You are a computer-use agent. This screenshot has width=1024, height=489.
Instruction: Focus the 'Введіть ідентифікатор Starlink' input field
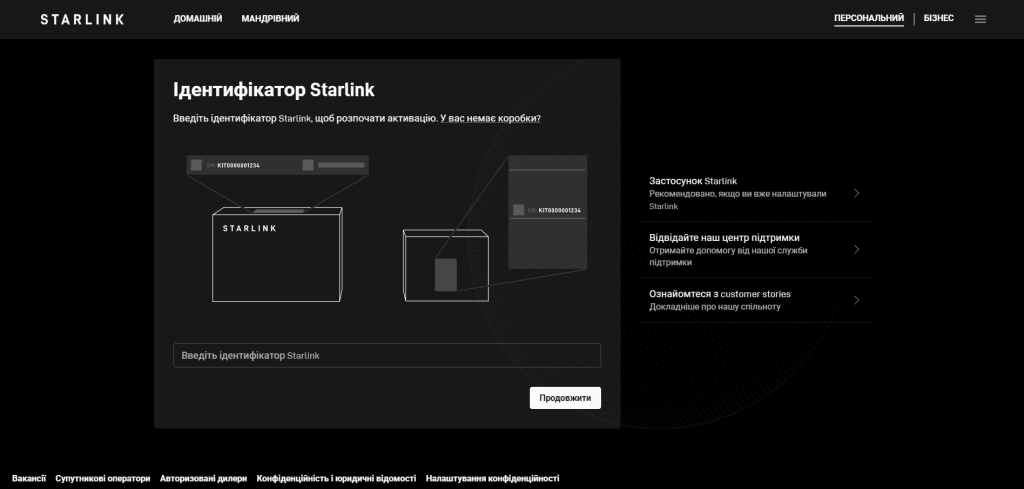pos(387,356)
